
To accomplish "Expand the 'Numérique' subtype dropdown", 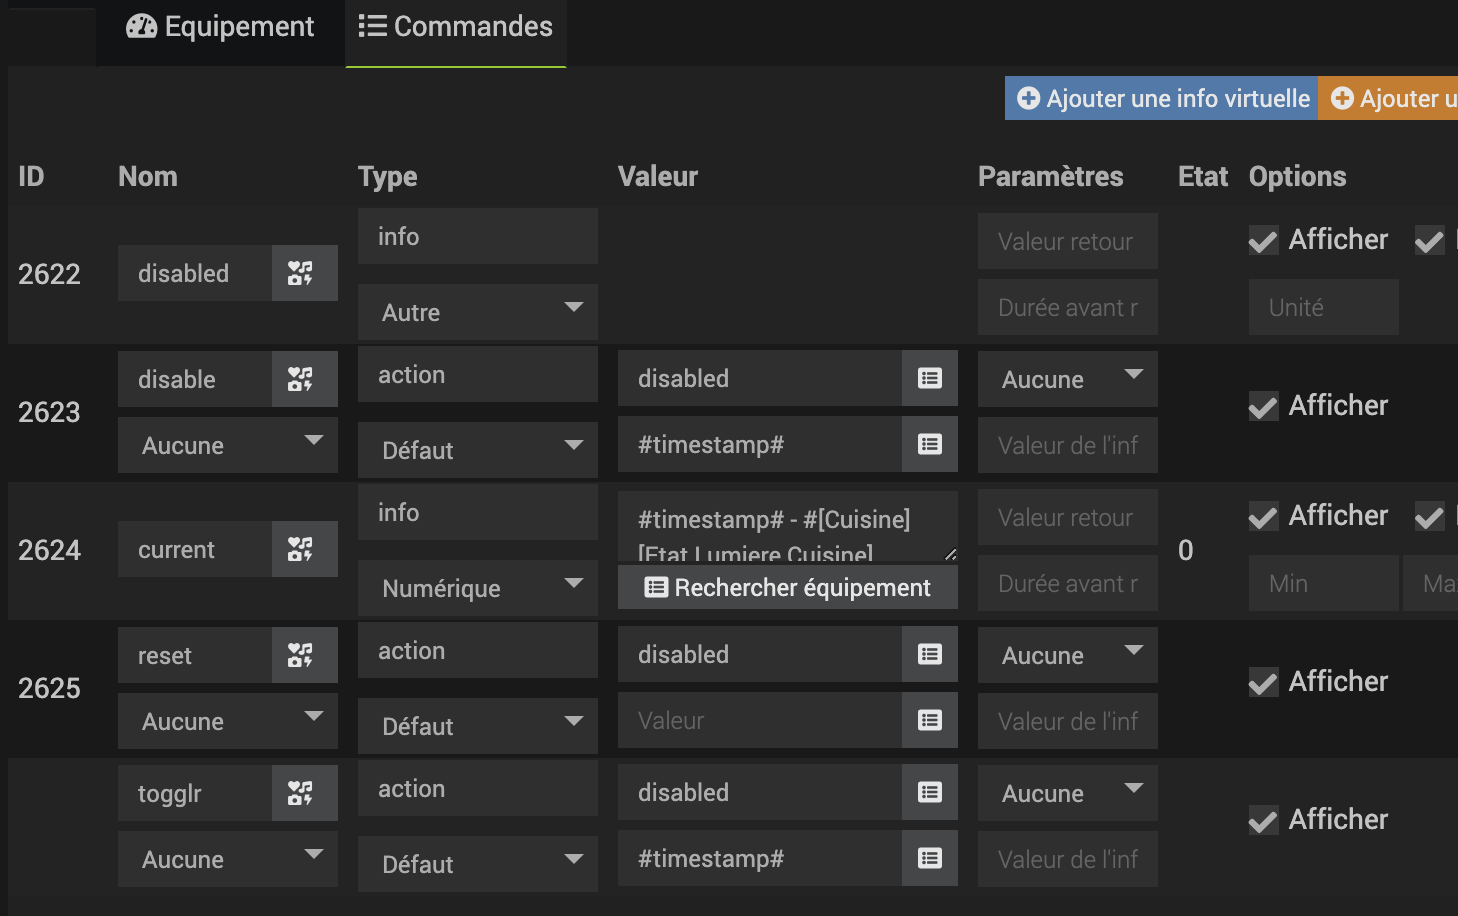I will 477,588.
